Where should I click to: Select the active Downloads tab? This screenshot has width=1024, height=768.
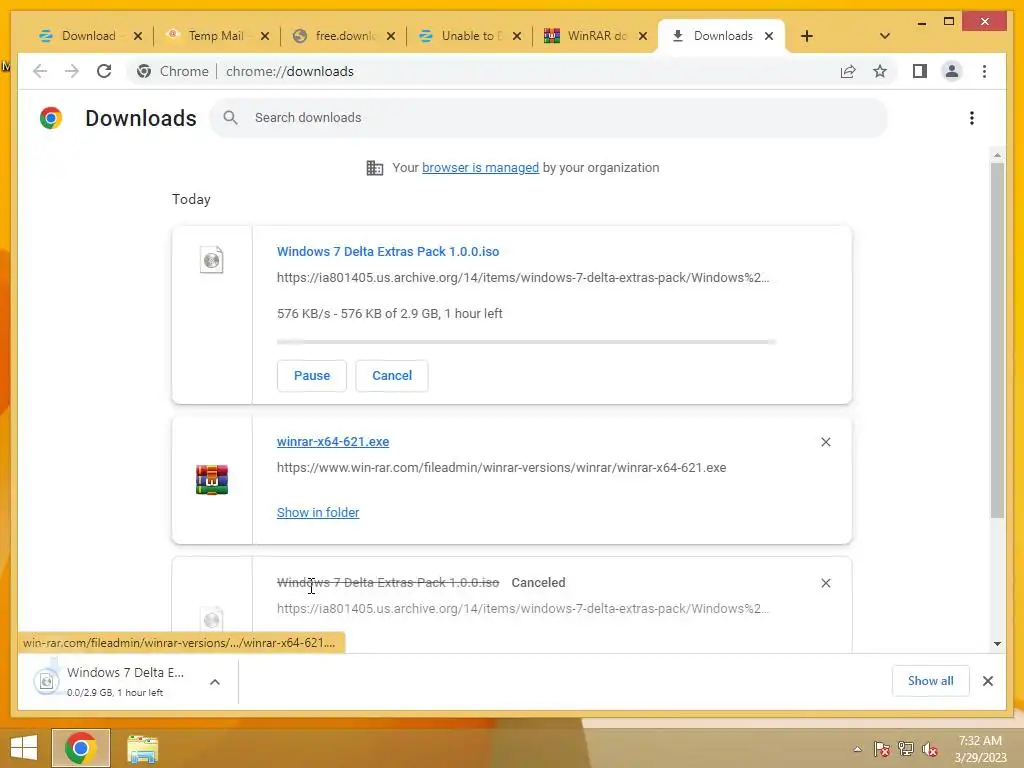(x=722, y=36)
